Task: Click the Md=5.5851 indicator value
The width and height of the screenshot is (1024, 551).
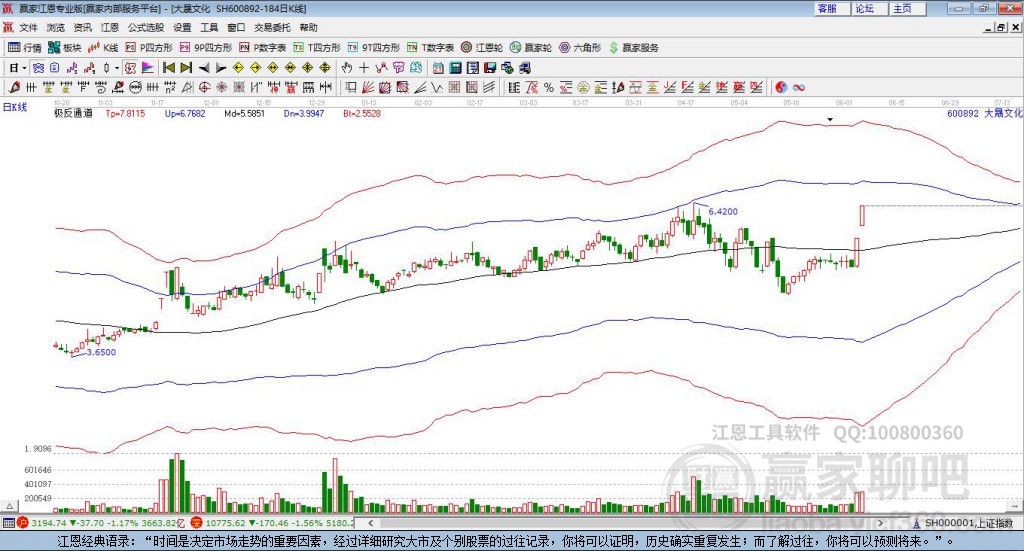Action: coord(245,113)
